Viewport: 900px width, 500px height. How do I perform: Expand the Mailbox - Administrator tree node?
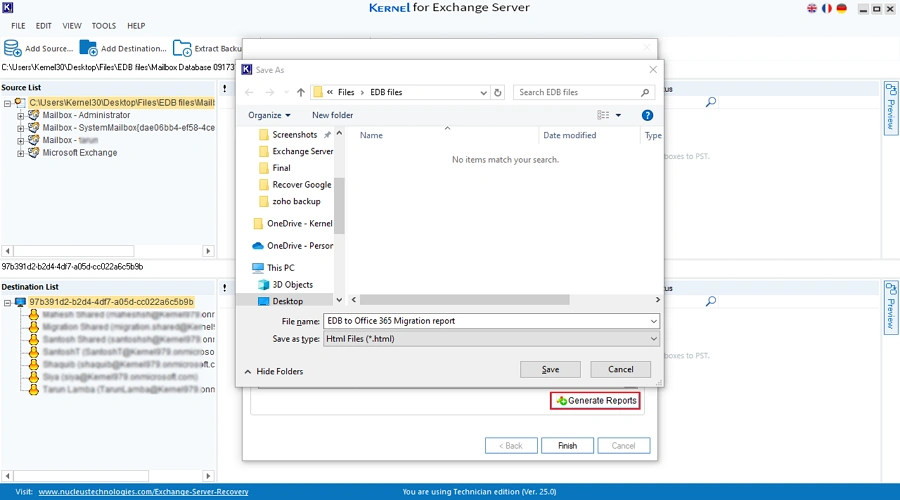20,115
